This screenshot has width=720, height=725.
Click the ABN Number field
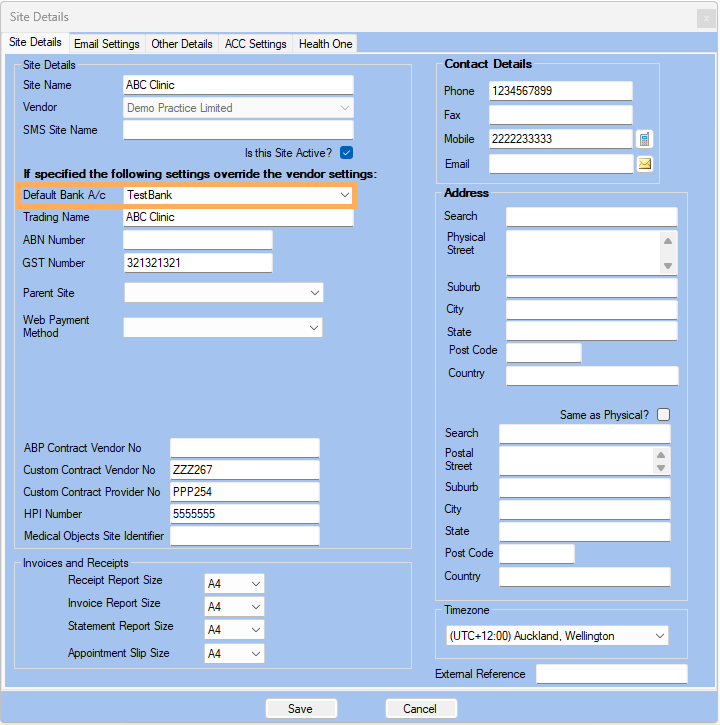click(198, 240)
